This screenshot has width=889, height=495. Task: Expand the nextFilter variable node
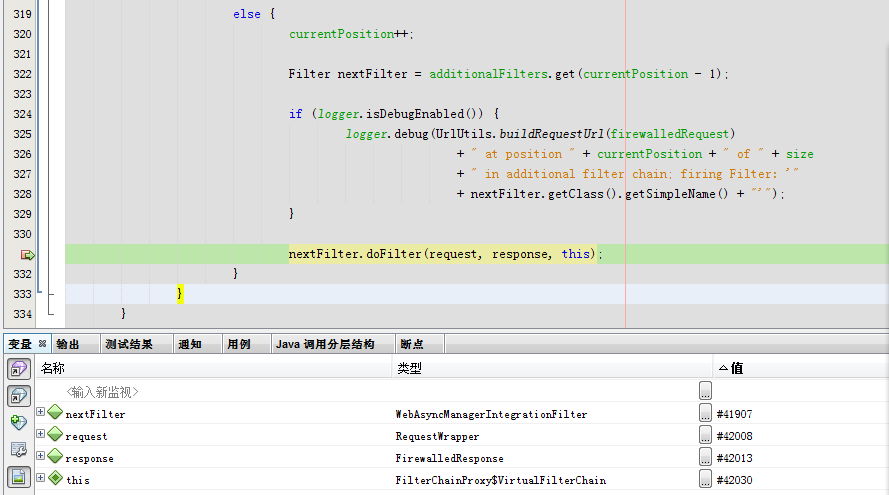pyautogui.click(x=40, y=412)
